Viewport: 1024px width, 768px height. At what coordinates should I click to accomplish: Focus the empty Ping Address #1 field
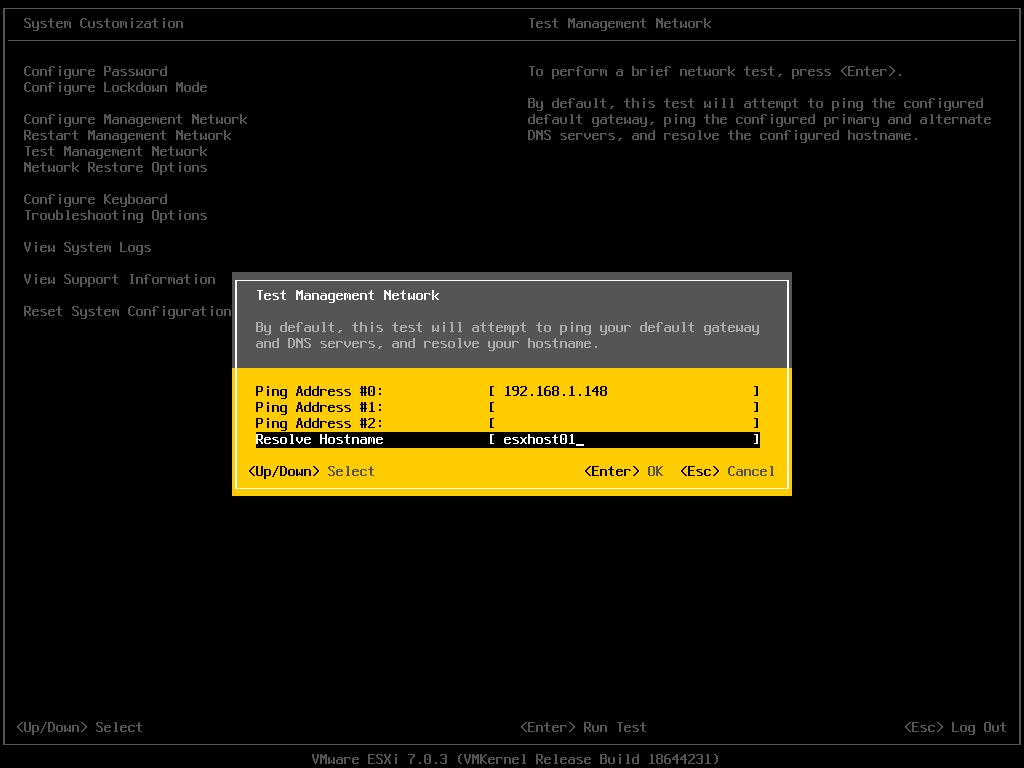(624, 408)
